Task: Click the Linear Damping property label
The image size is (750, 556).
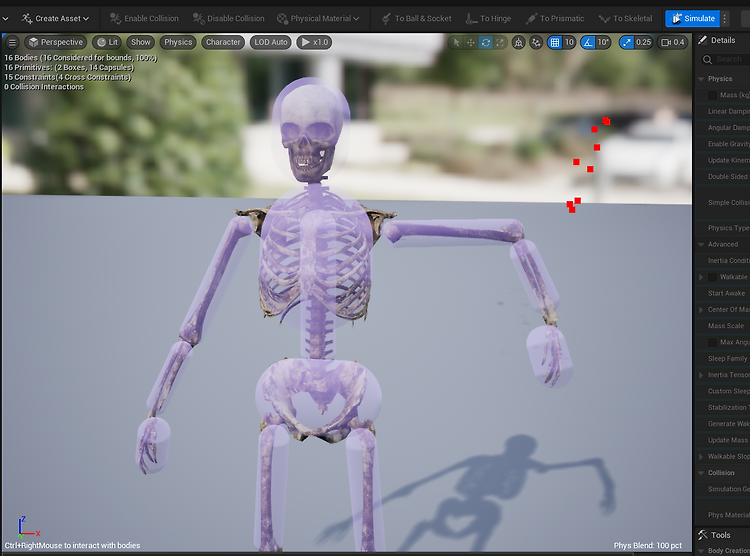Action: [x=729, y=111]
